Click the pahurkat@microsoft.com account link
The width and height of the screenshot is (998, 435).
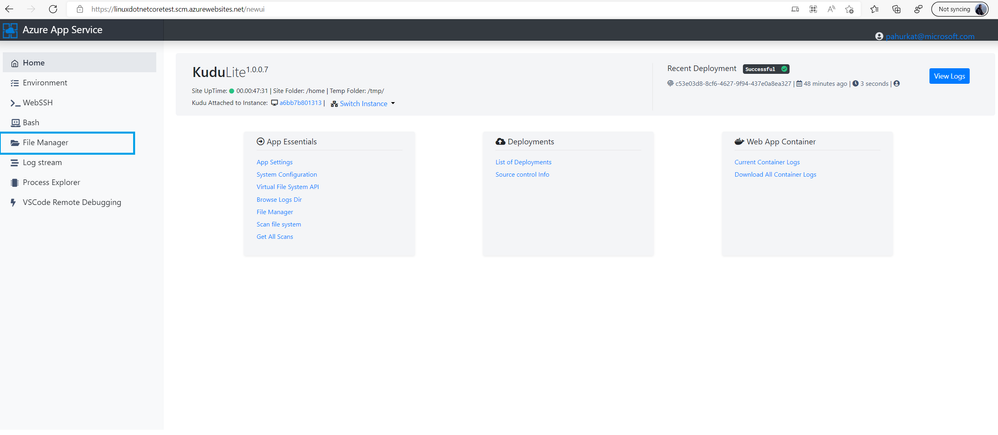930,36
